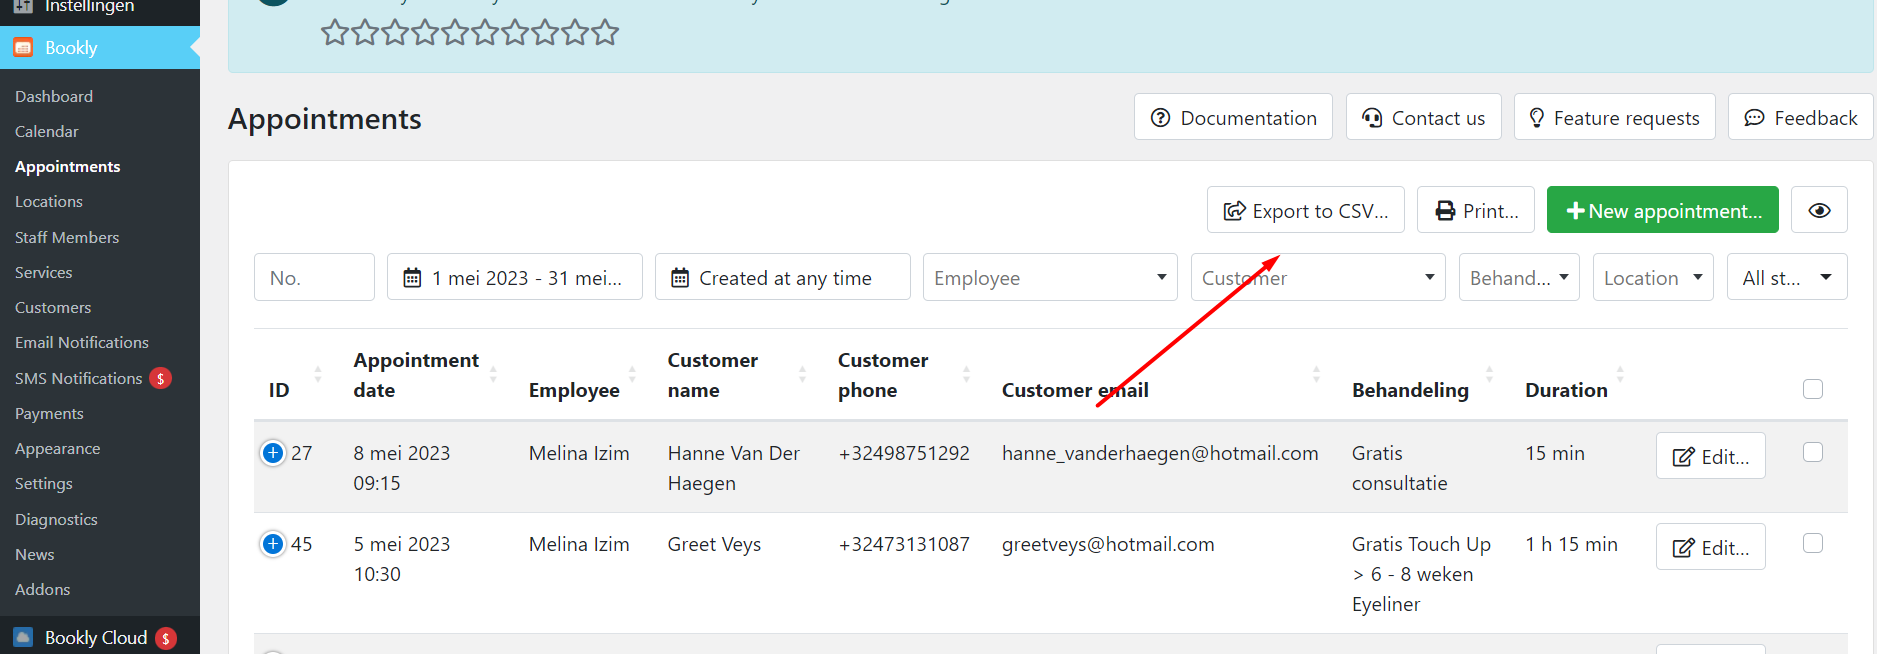Sort by Behandeling column arrows
Viewport: 1877px width, 654px height.
[x=1489, y=375]
